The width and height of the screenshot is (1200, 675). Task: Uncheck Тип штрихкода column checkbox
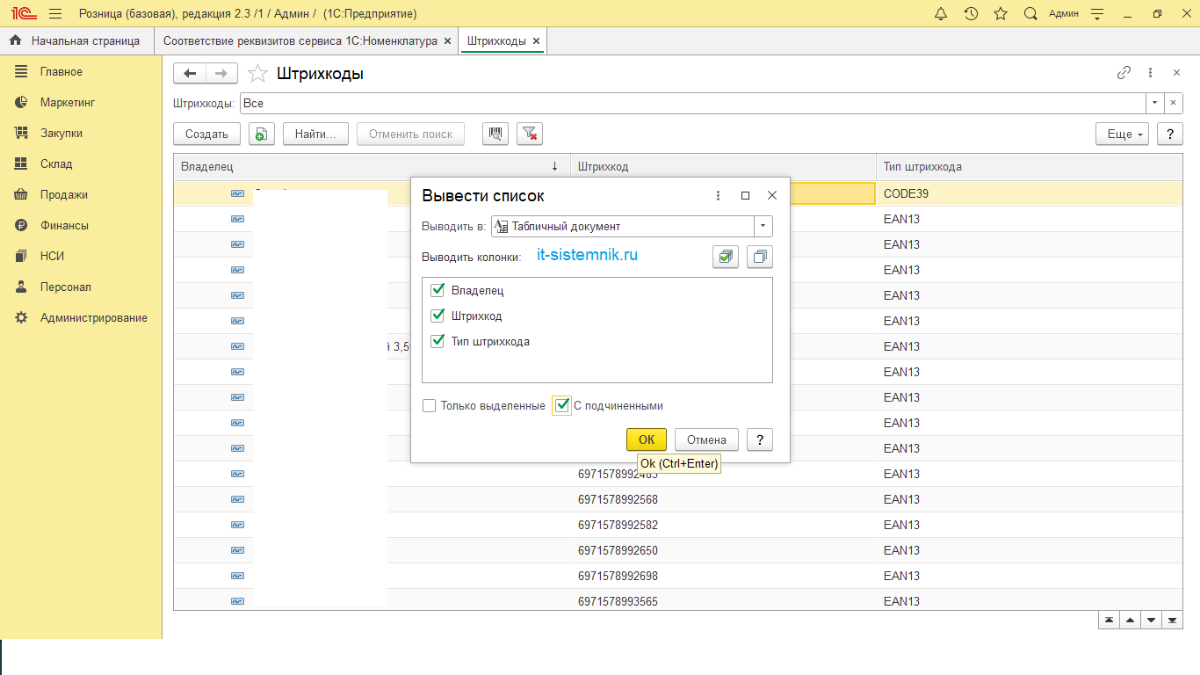point(437,341)
